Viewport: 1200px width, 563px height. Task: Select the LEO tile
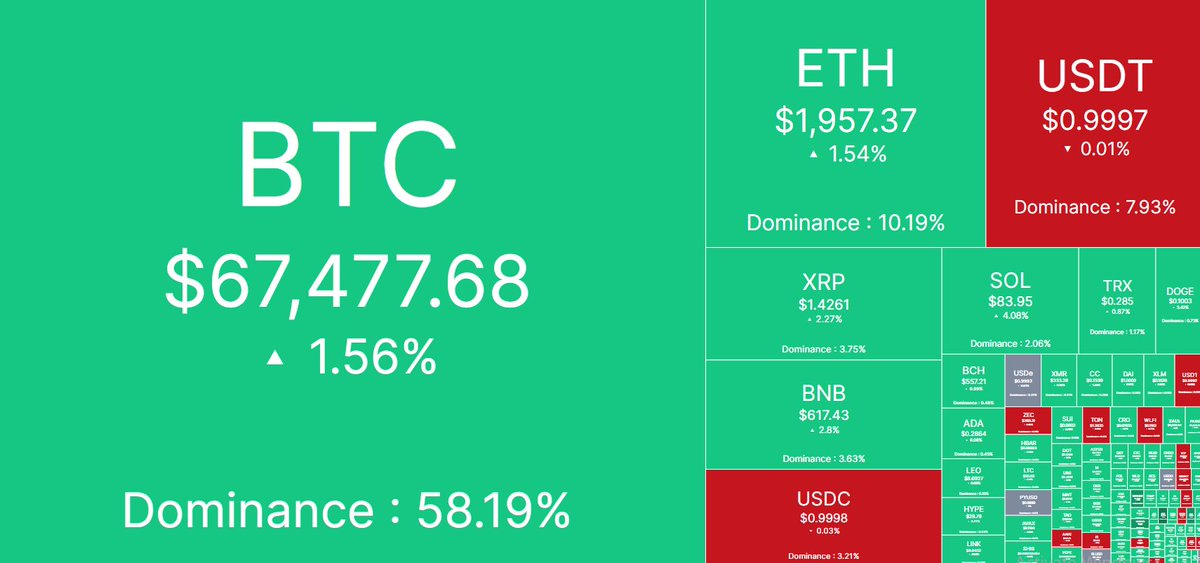tap(973, 478)
